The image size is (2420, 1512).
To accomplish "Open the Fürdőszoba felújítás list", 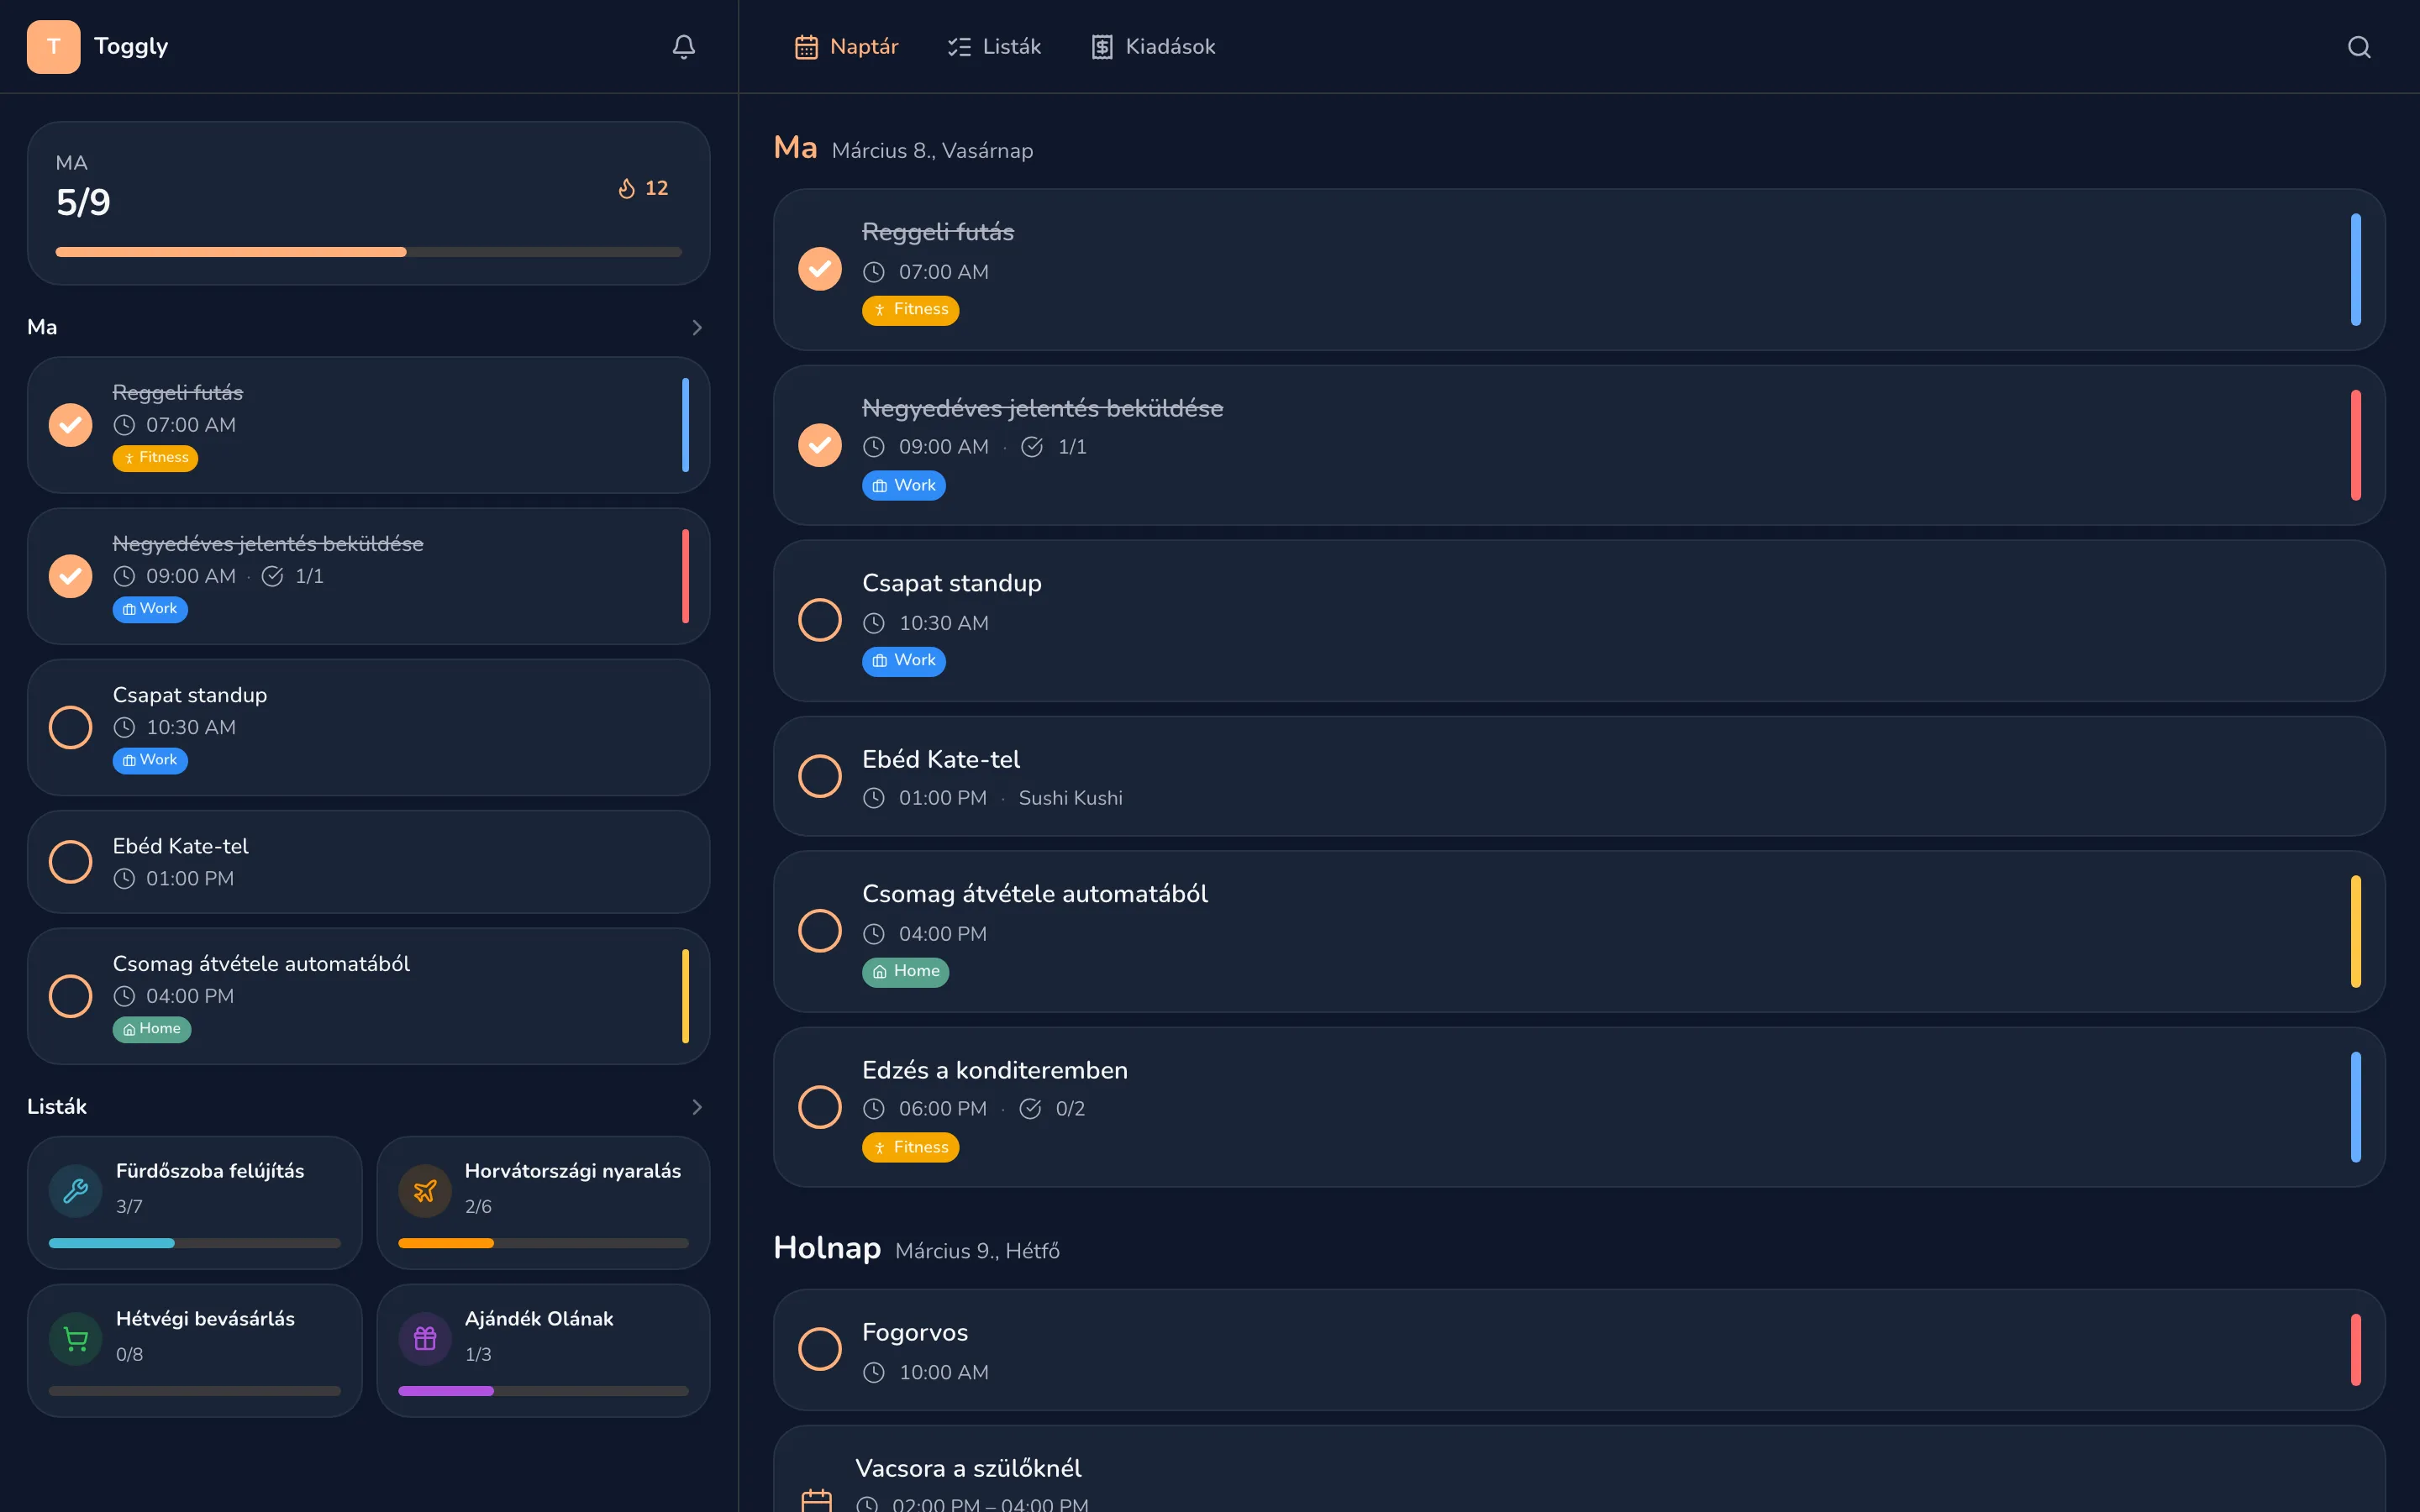I will tap(195, 1203).
